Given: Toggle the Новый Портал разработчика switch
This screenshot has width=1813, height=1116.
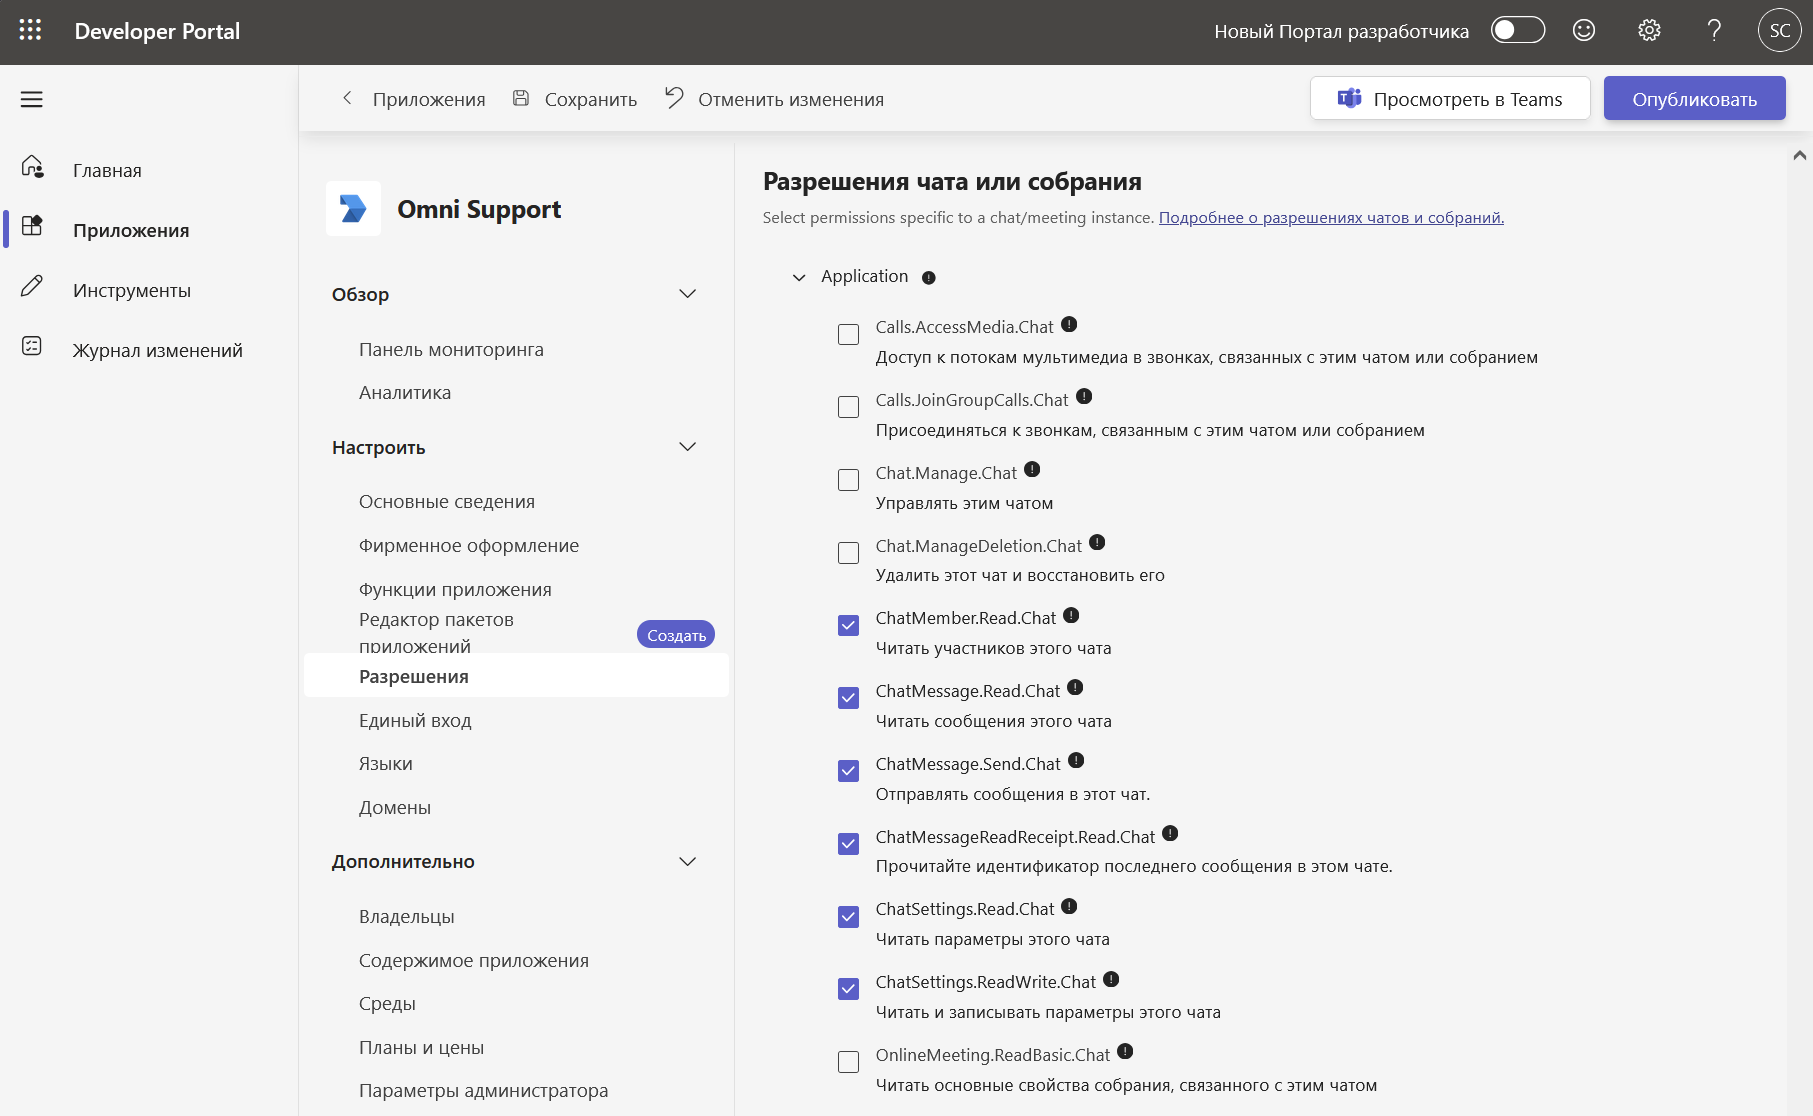Looking at the screenshot, I should [1518, 30].
